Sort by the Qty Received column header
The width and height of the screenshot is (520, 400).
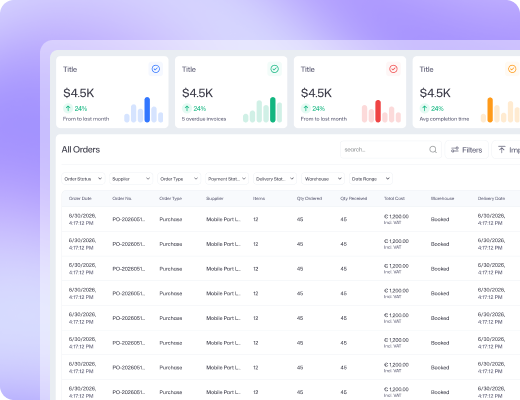point(353,198)
